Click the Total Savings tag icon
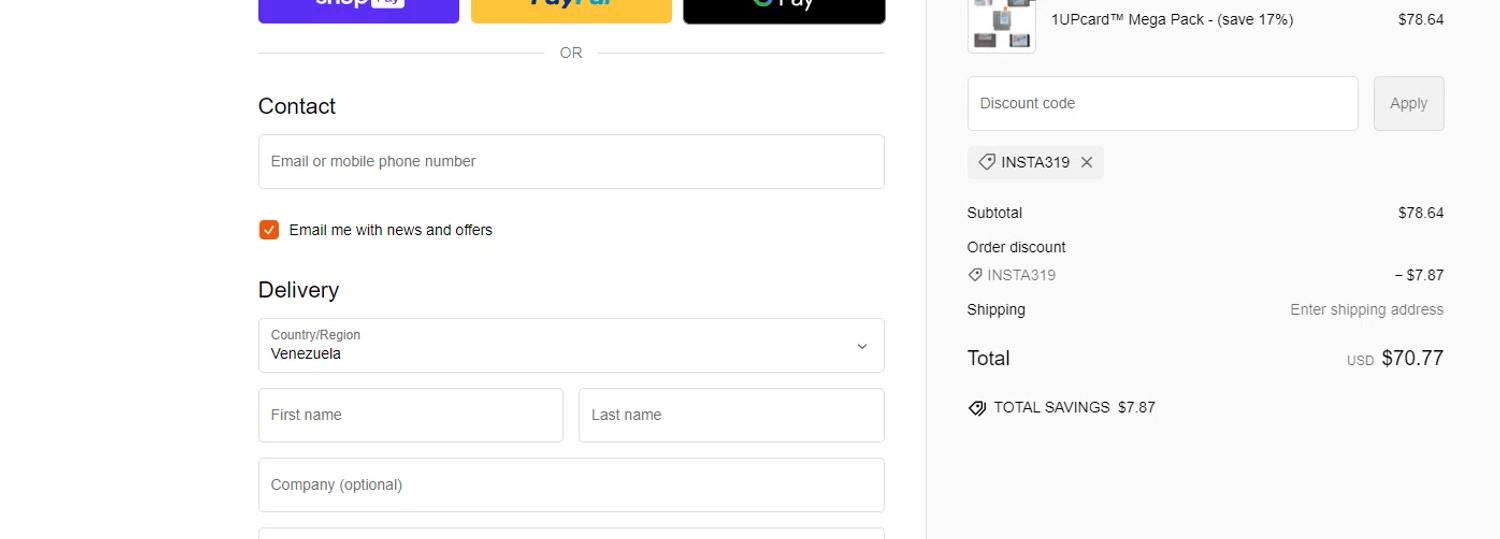1500x539 pixels. (x=977, y=408)
